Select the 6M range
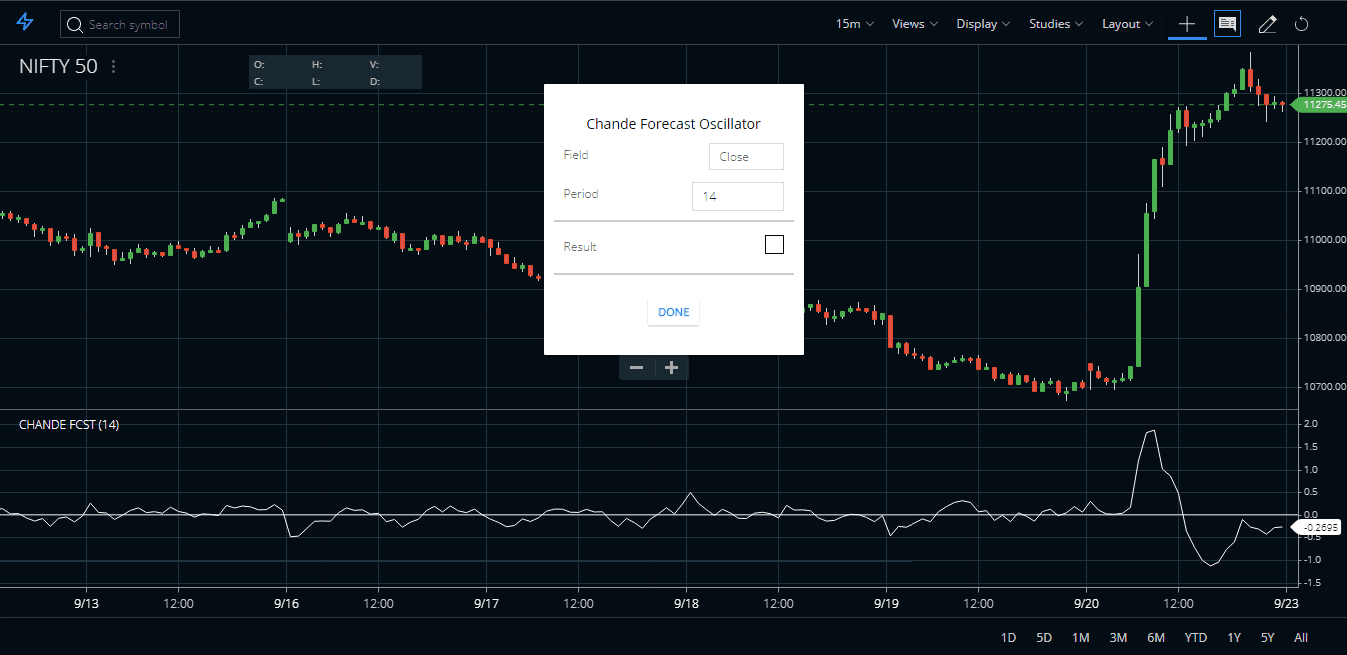The height and width of the screenshot is (655, 1347). point(1156,638)
